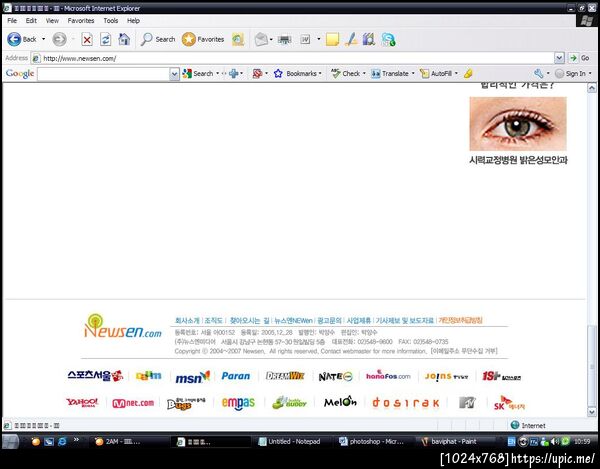Click the Skype toolbar icon
600x469 pixels.
point(388,39)
